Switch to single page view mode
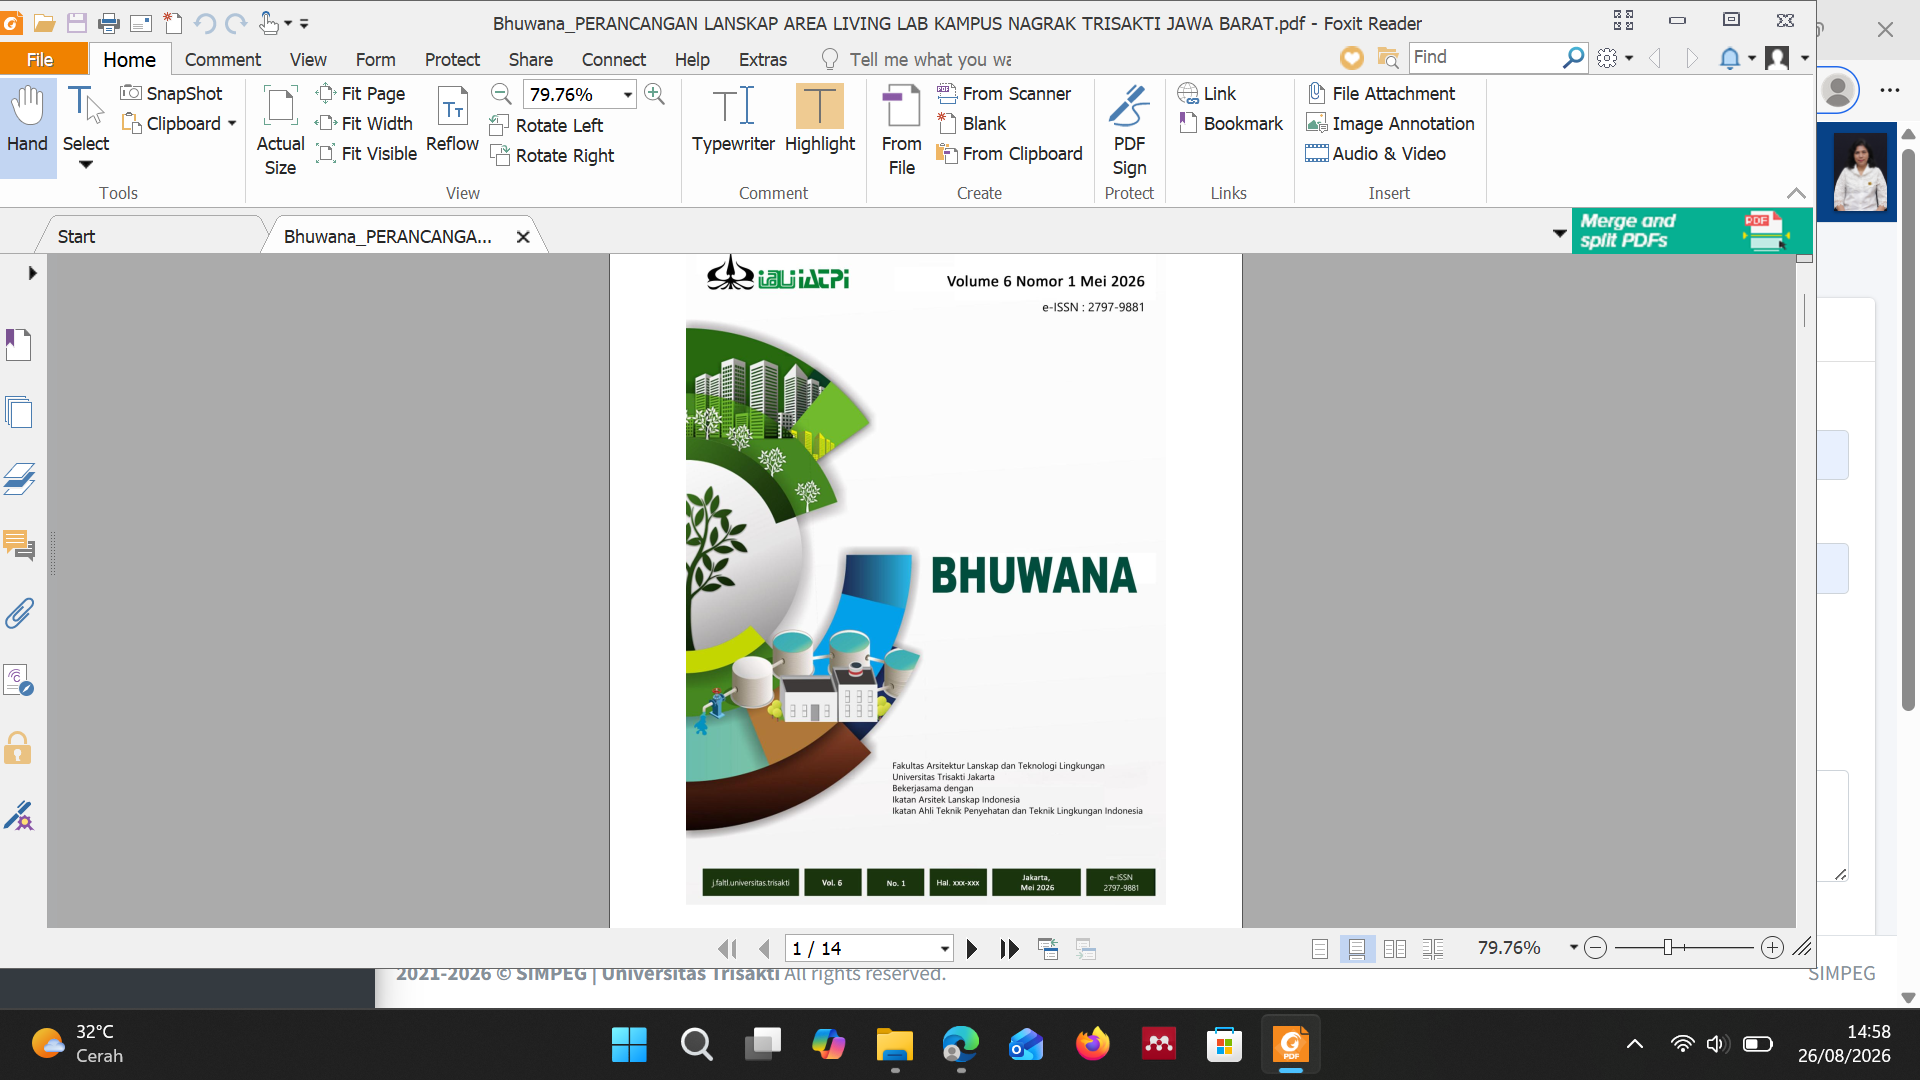 click(x=1320, y=948)
